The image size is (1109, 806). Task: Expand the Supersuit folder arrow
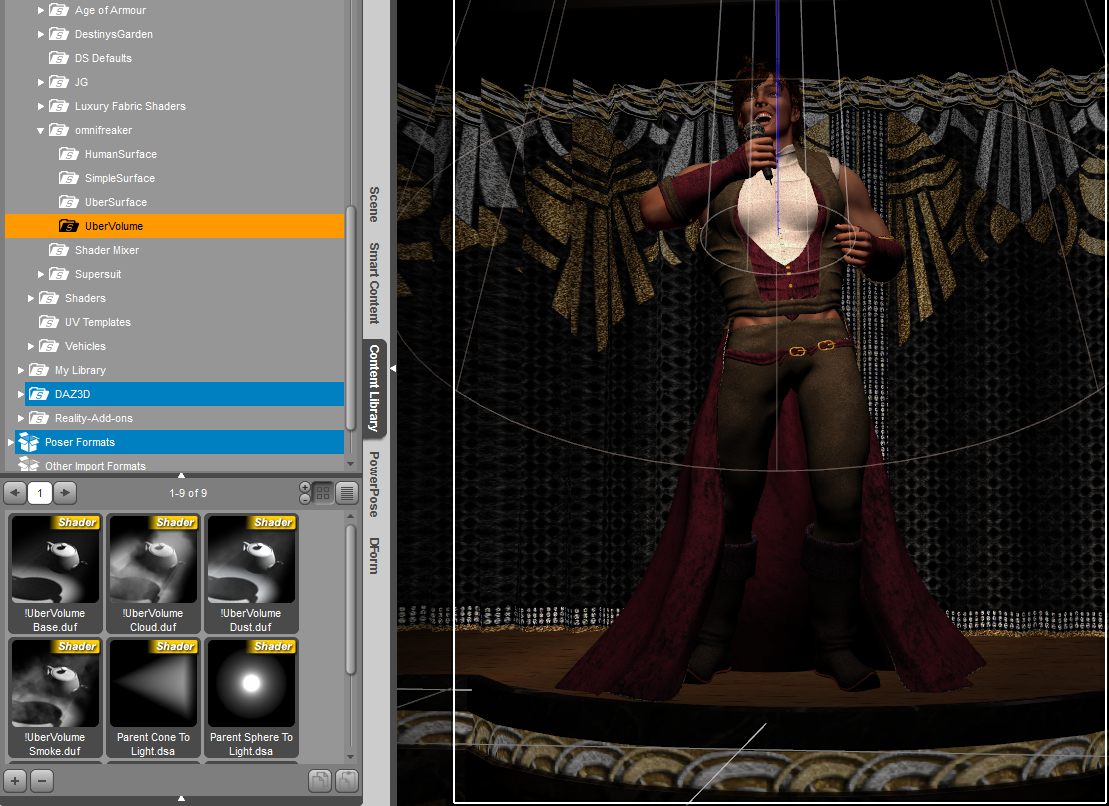point(41,274)
